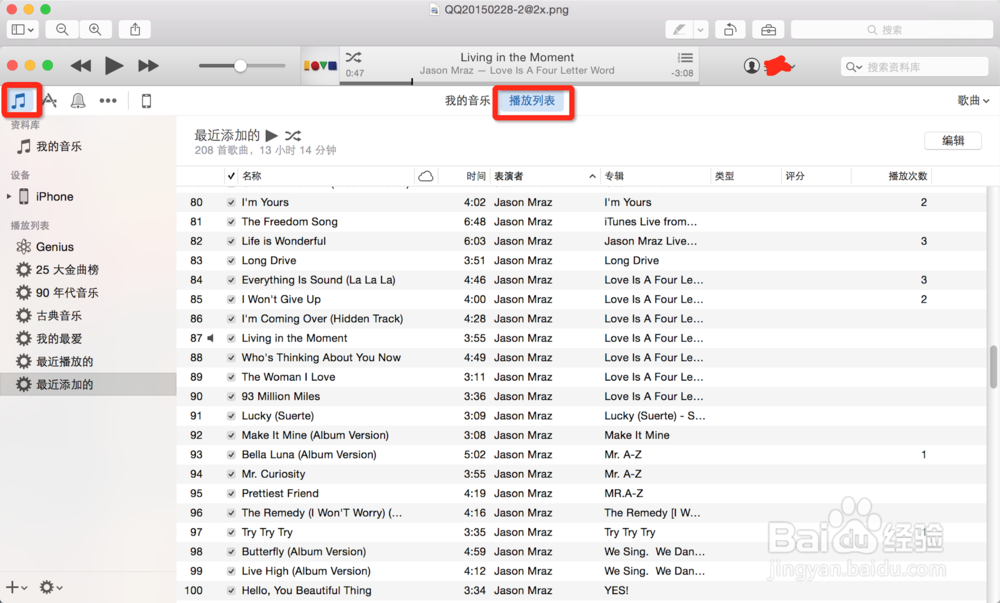Play the recently added playlist
Image resolution: width=1000 pixels, height=603 pixels.
pyautogui.click(x=271, y=135)
